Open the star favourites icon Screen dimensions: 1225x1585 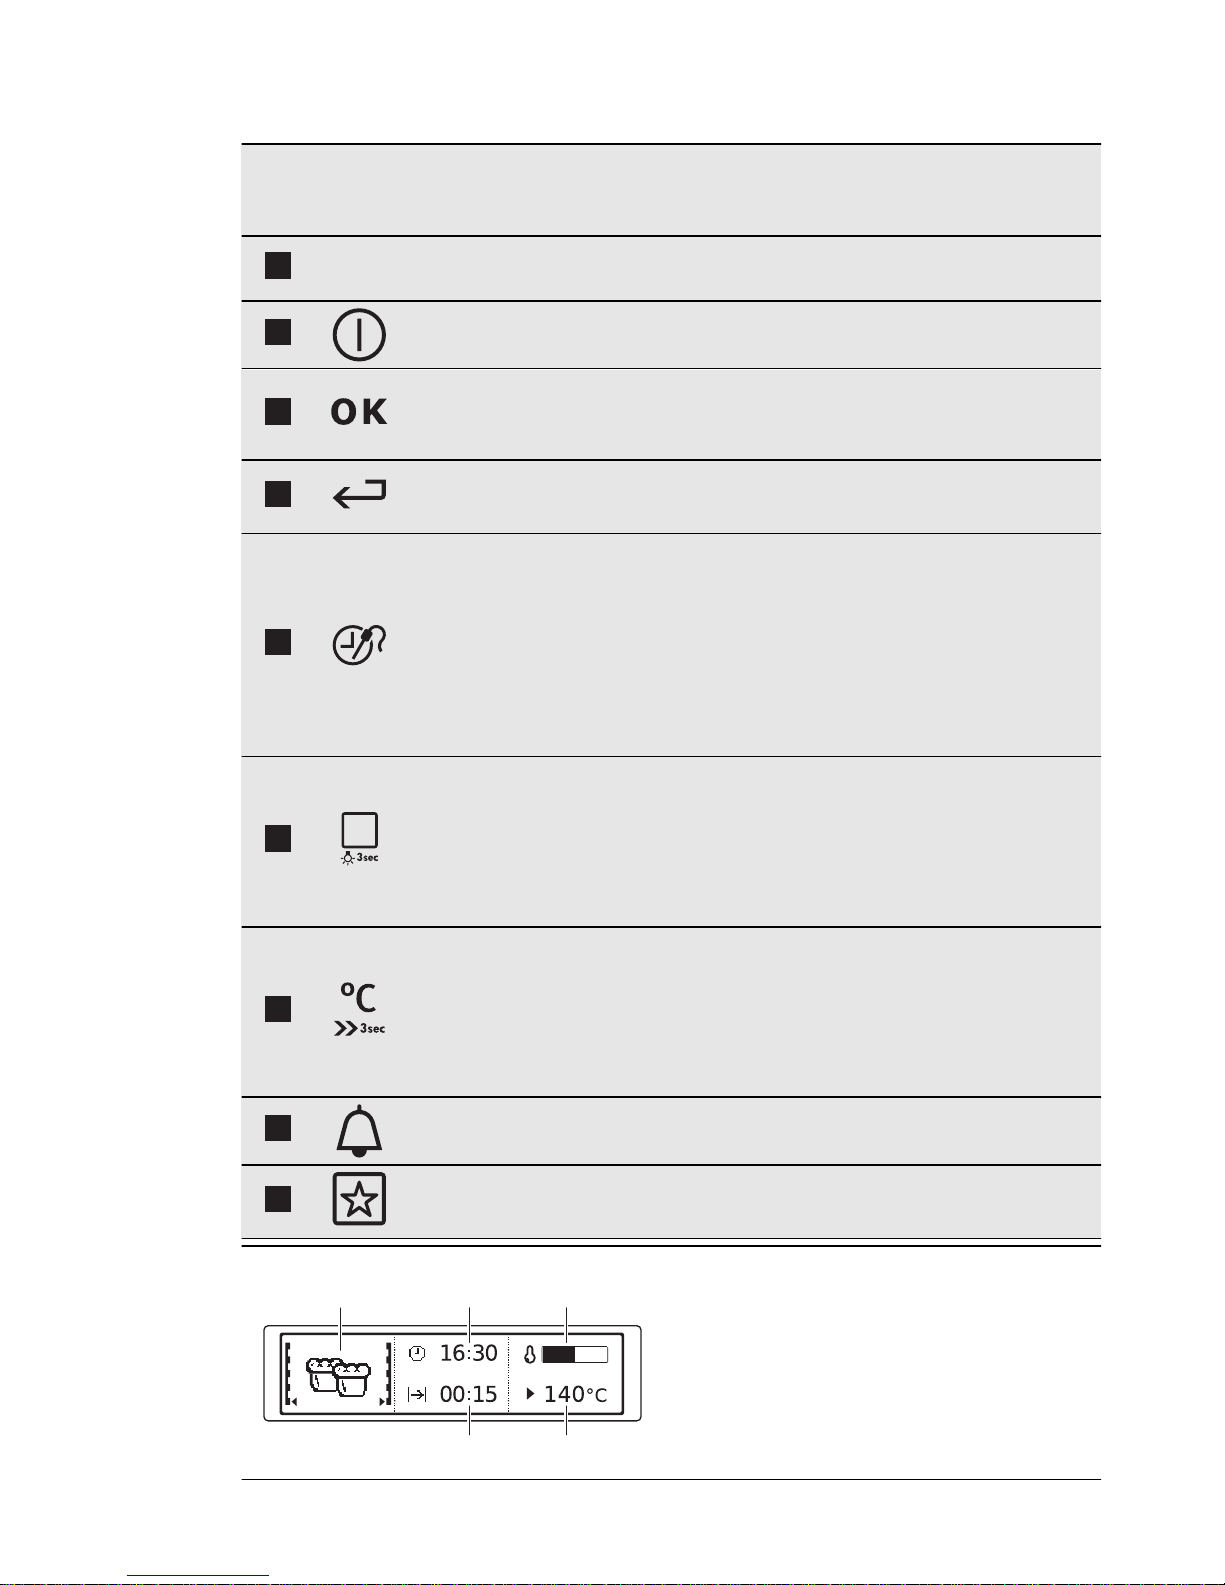click(x=359, y=1199)
